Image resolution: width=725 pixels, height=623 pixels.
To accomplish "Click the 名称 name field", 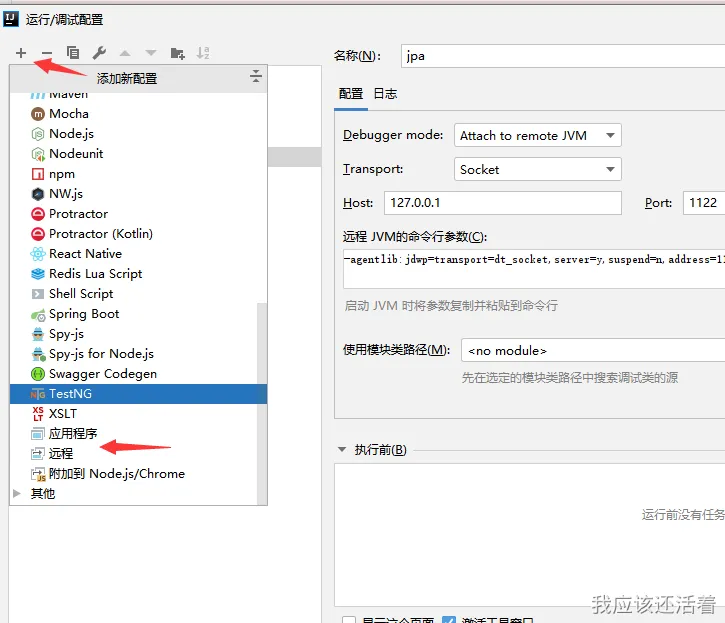I will pos(563,56).
